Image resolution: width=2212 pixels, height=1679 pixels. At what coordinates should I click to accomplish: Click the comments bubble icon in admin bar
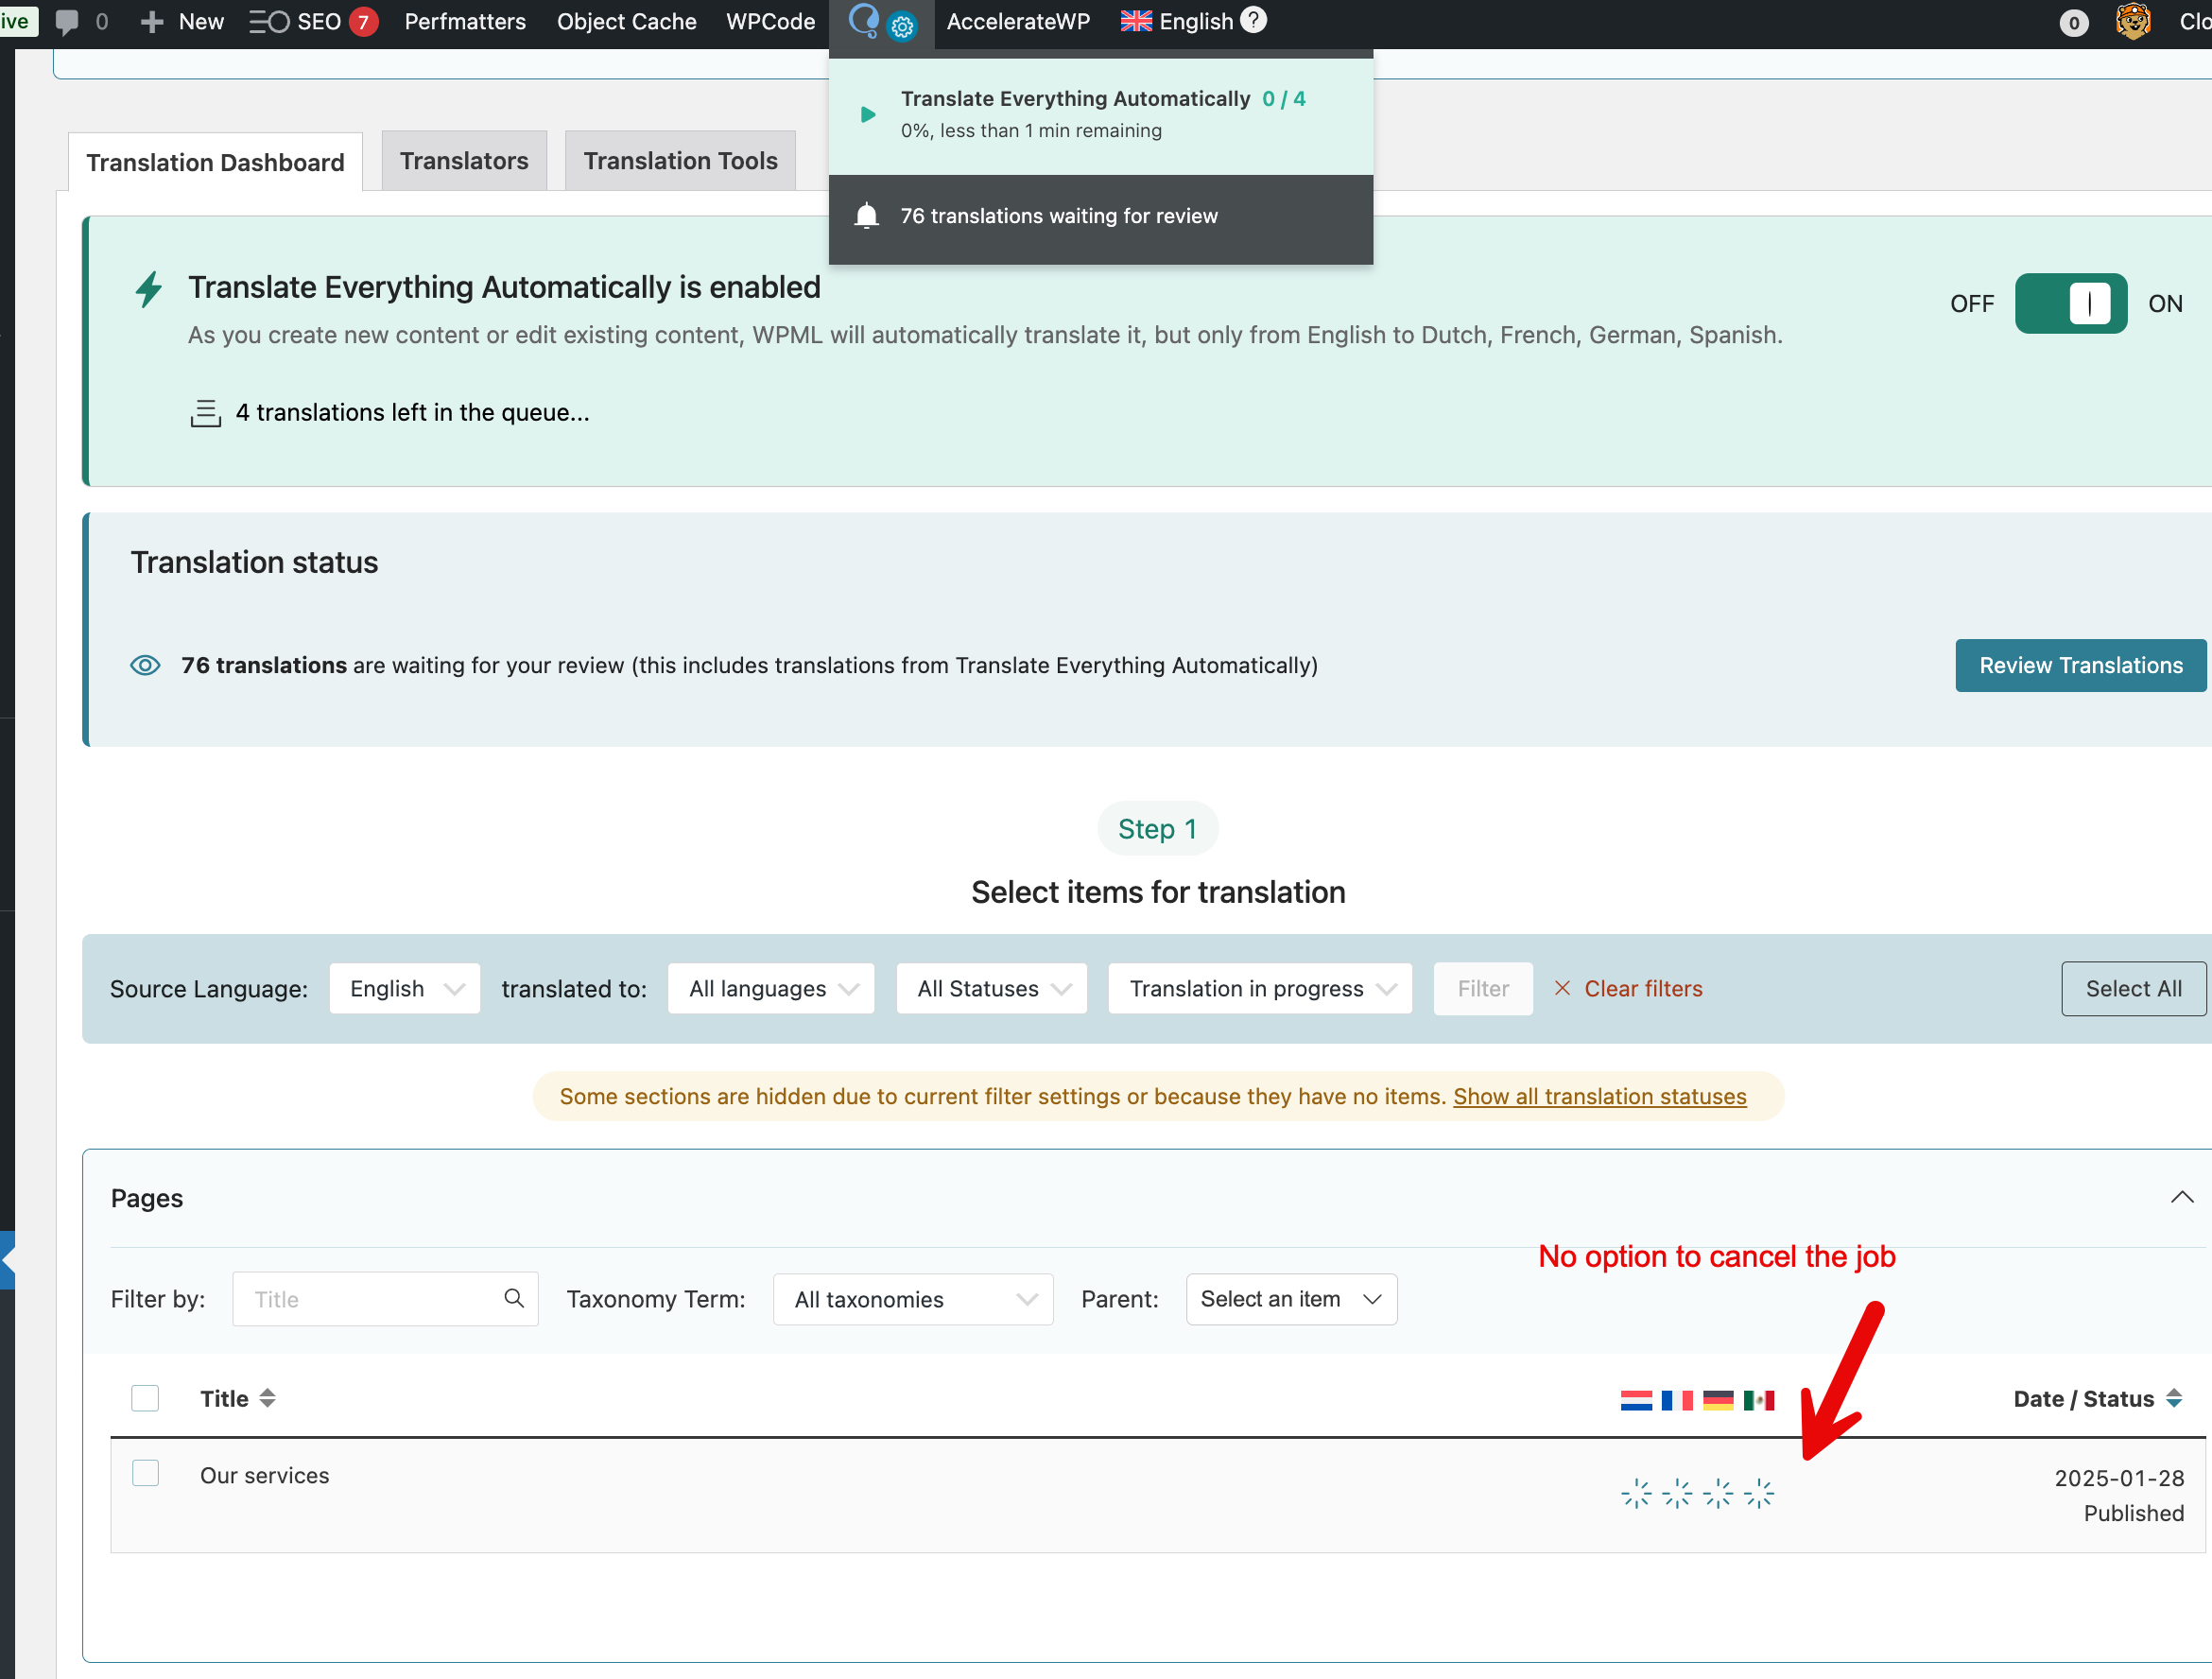point(67,22)
